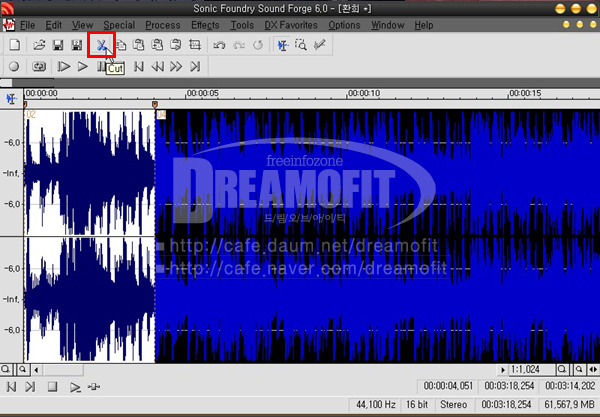Click the Paste to New clipboard icon
Screen dimensions: 600x417
pos(176,45)
